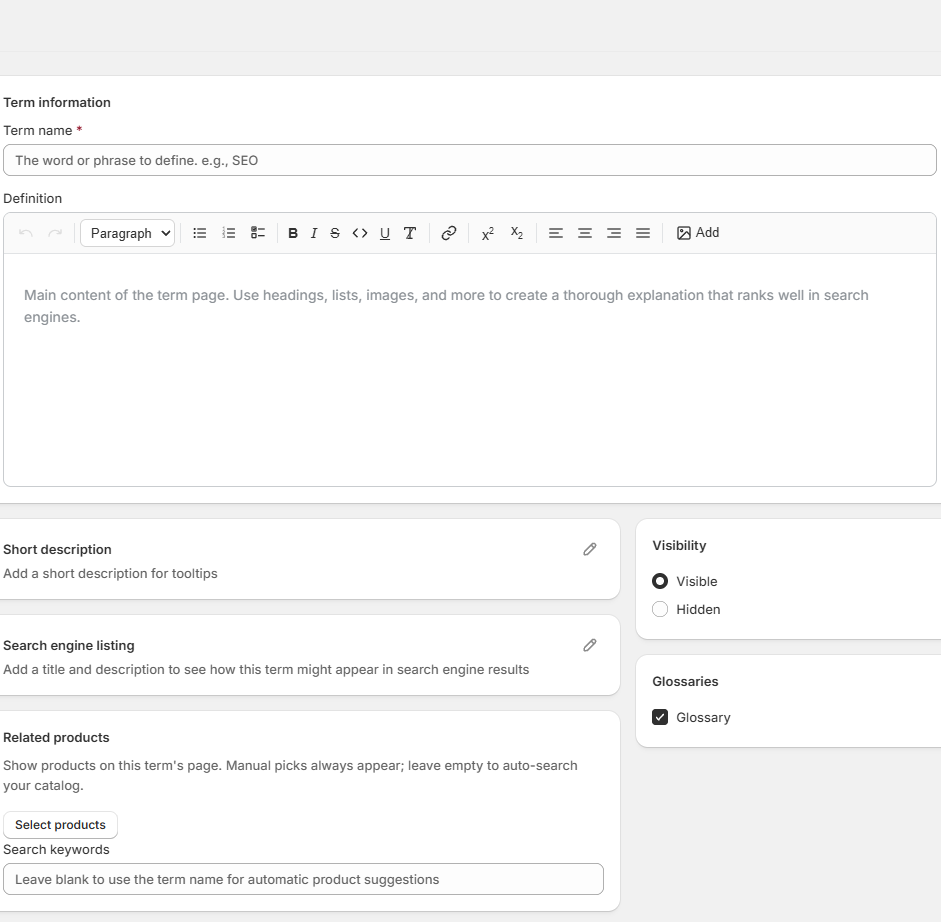Toggle underline formatting

tap(385, 233)
